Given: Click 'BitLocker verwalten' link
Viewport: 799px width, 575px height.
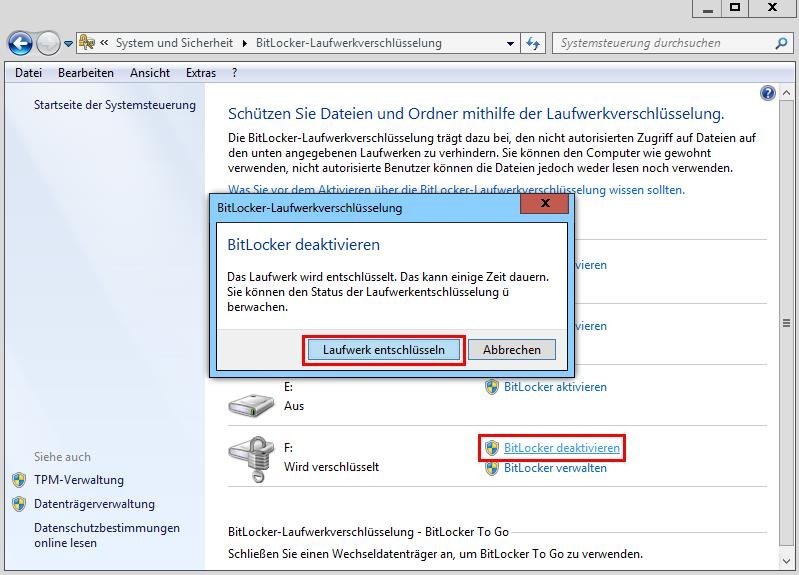Looking at the screenshot, I should [x=555, y=468].
